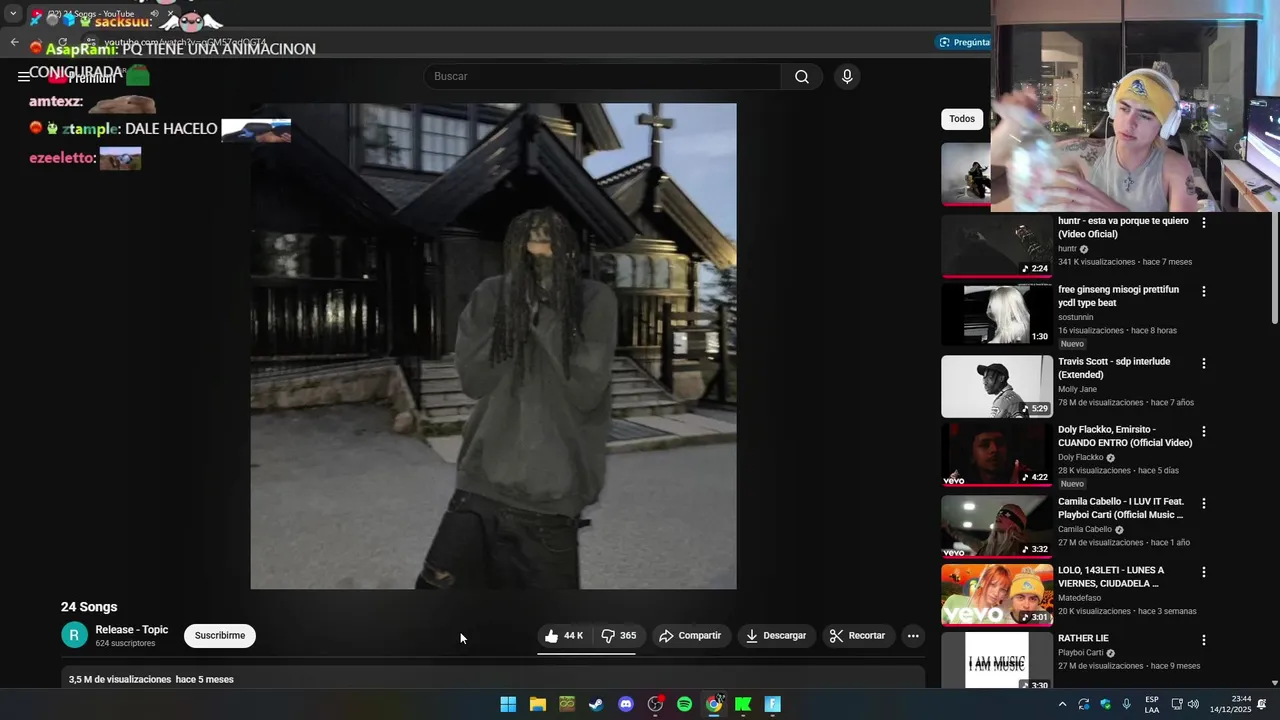The width and height of the screenshot is (1280, 720).
Task: Open thumbnail of CUANDO ENTRO video
Action: [x=997, y=455]
